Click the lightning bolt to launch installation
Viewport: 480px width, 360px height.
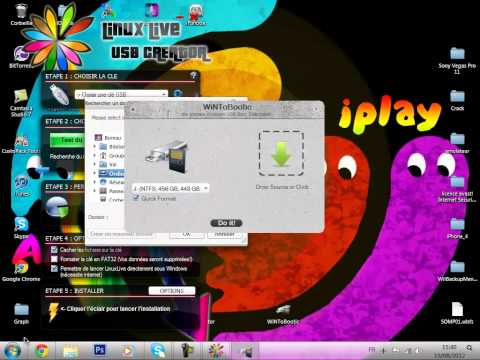point(53,312)
